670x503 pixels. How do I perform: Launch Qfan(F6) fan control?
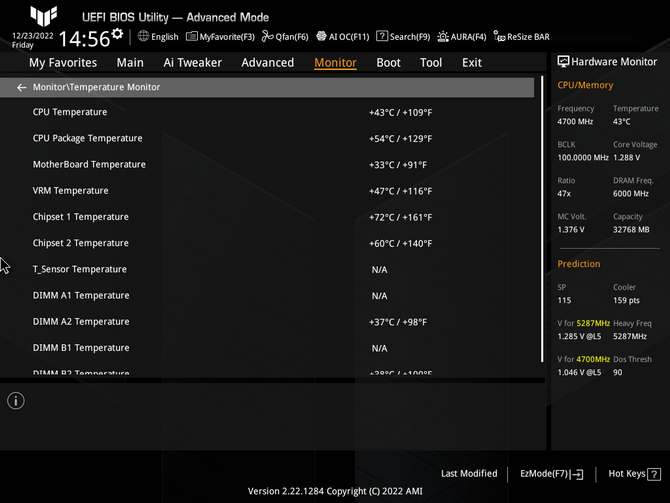[285, 37]
